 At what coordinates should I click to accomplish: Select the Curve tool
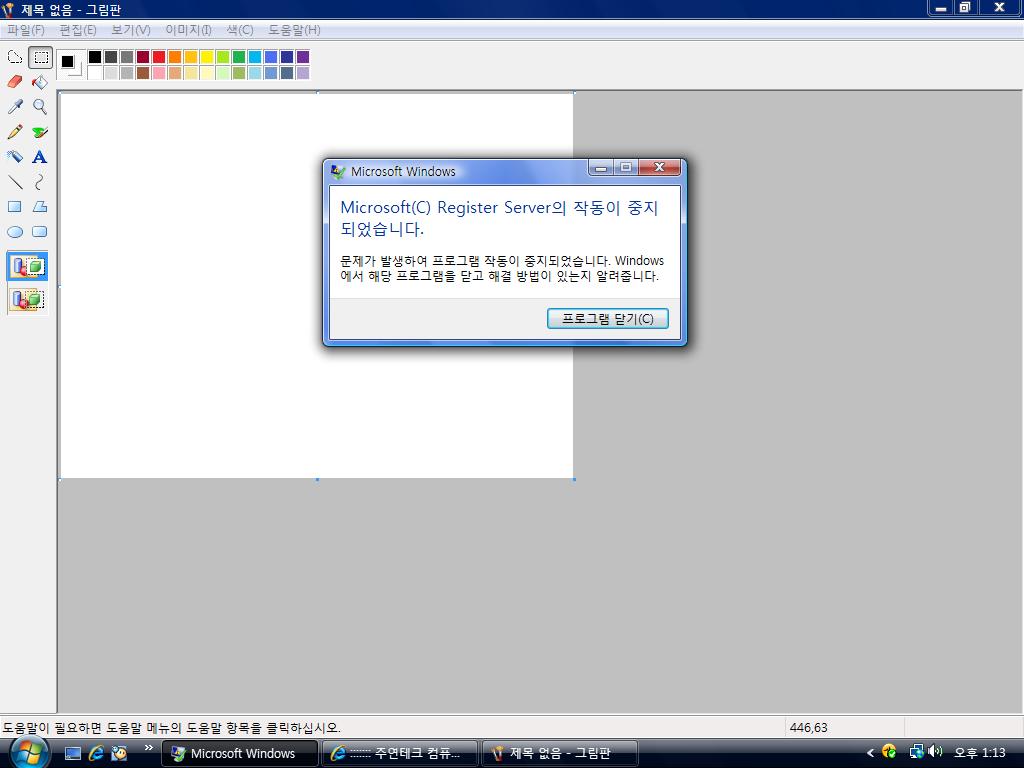click(x=40, y=182)
